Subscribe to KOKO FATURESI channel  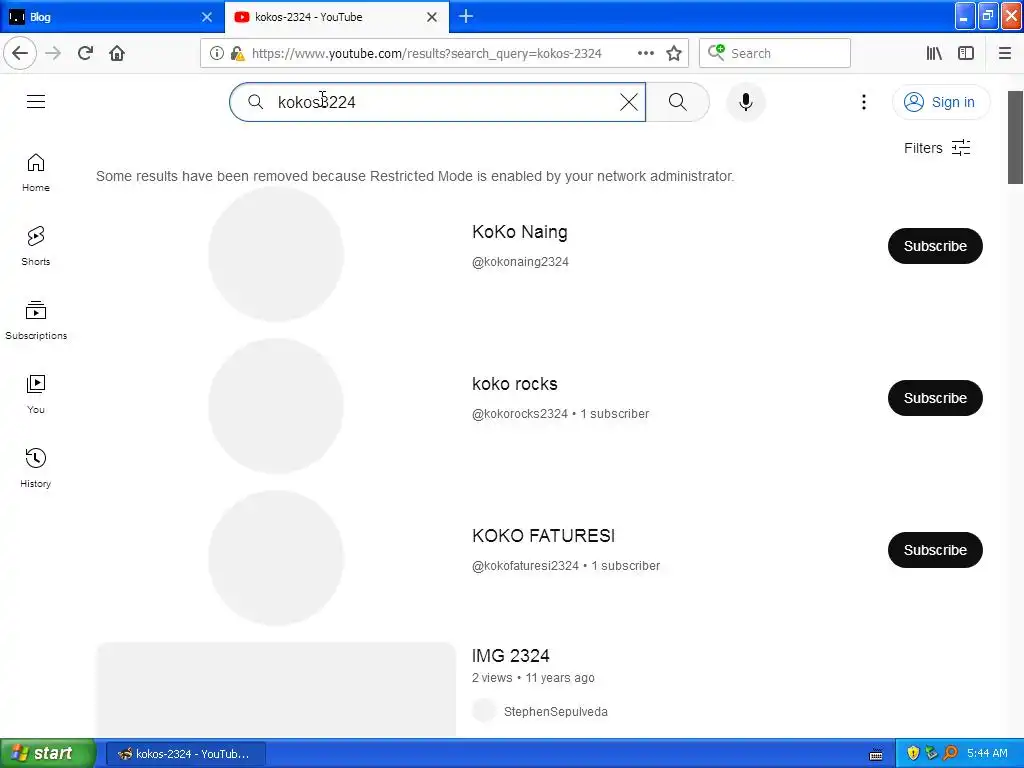click(935, 550)
